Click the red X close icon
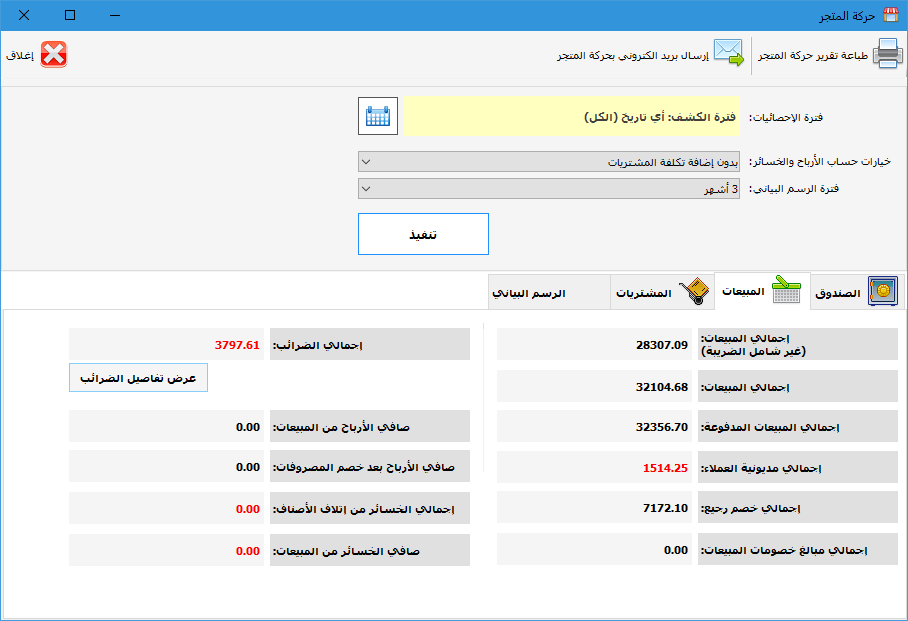This screenshot has width=908, height=621. coord(54,55)
